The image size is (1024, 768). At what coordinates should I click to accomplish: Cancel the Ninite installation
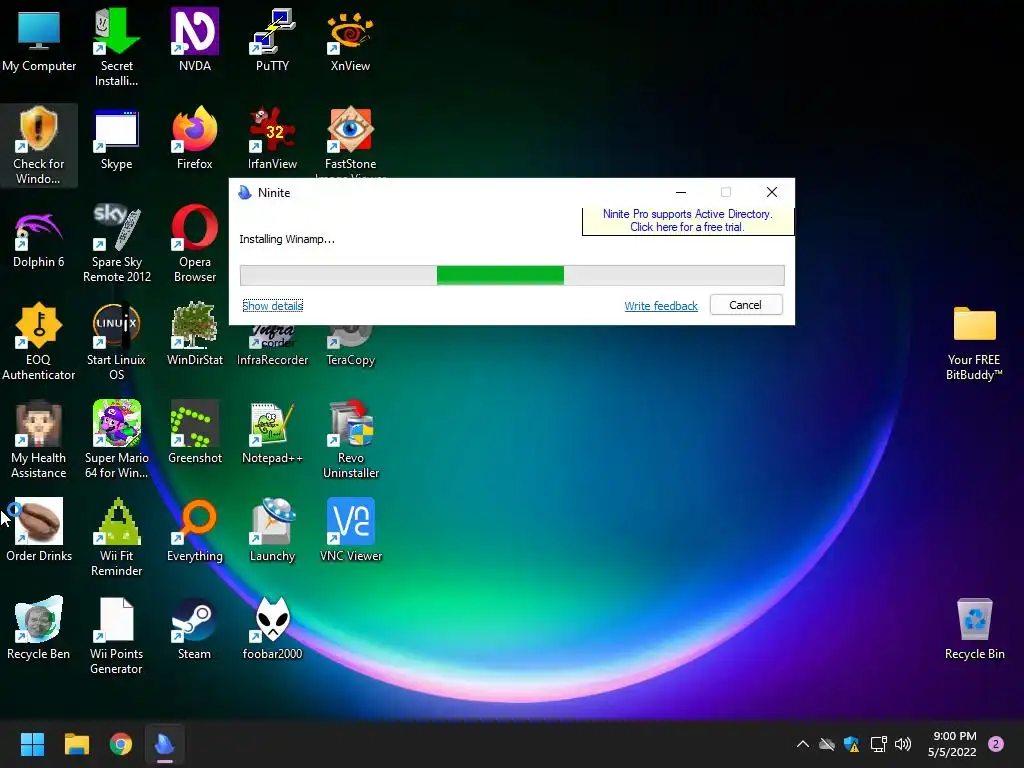click(745, 305)
